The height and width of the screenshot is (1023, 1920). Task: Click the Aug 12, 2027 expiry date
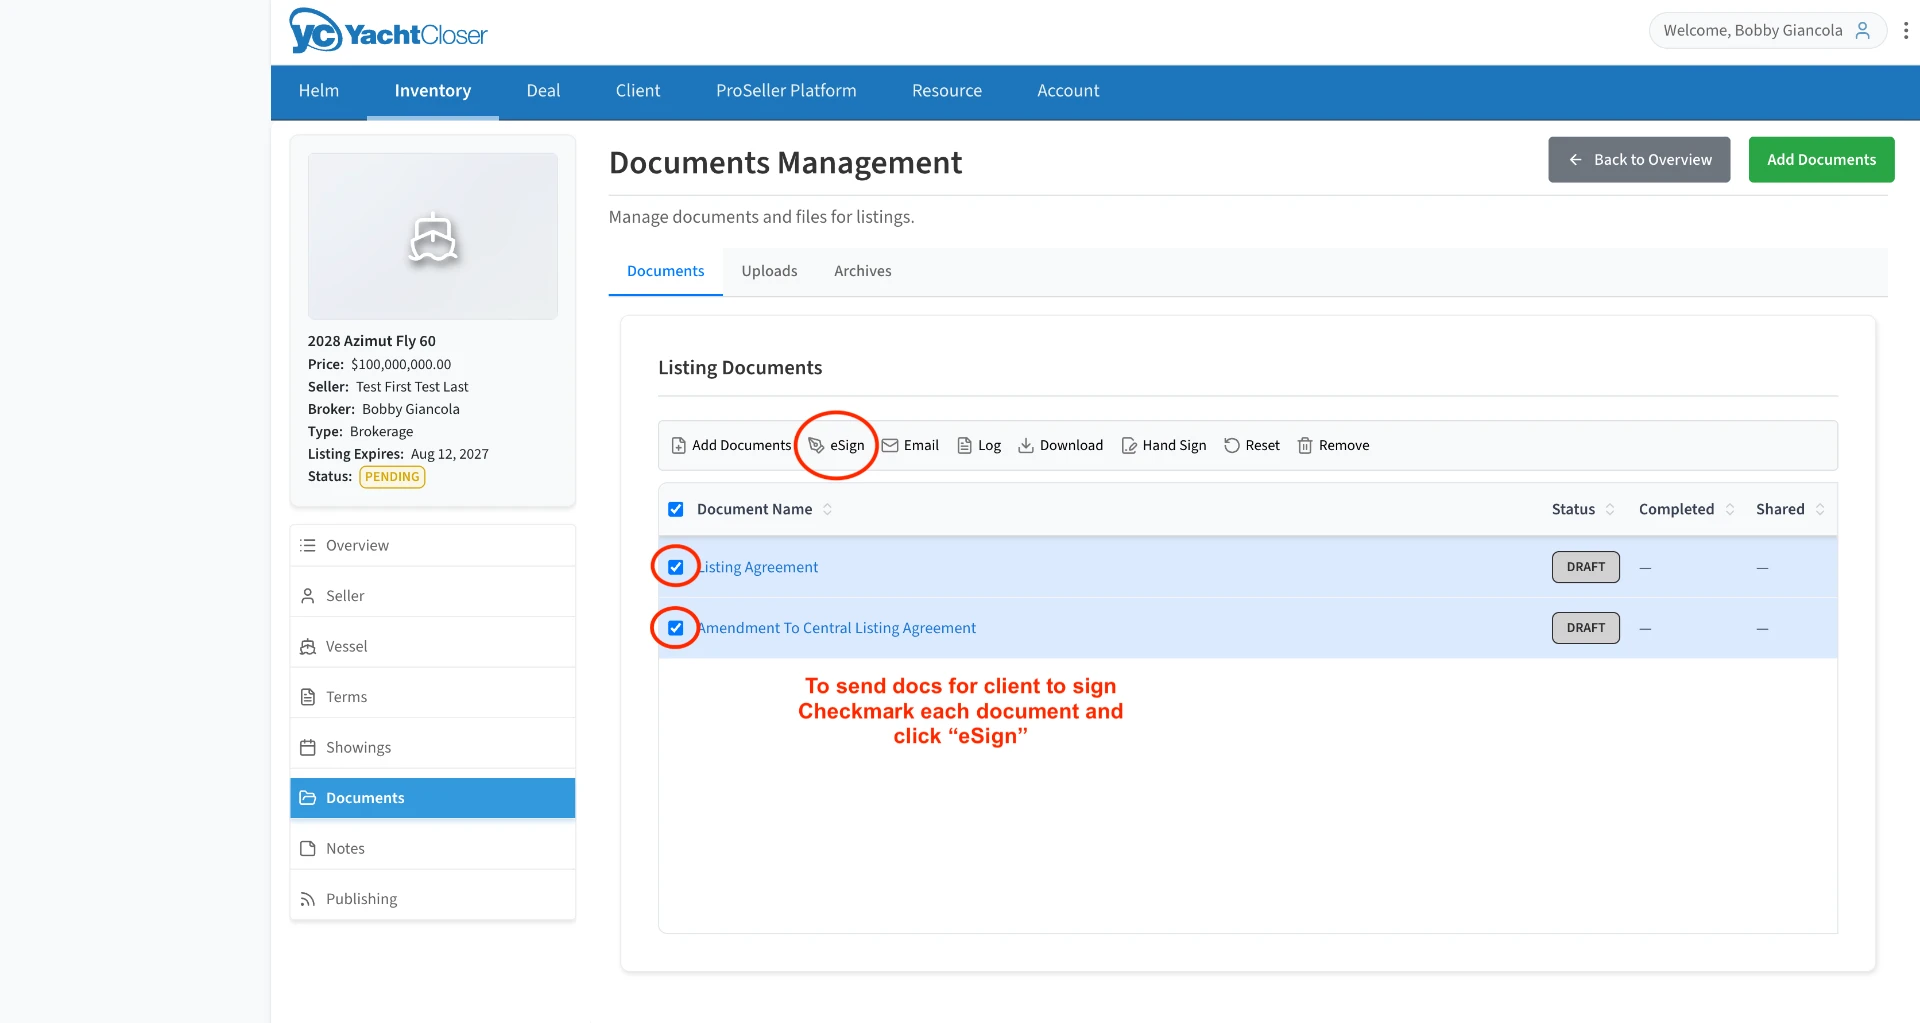coord(450,454)
